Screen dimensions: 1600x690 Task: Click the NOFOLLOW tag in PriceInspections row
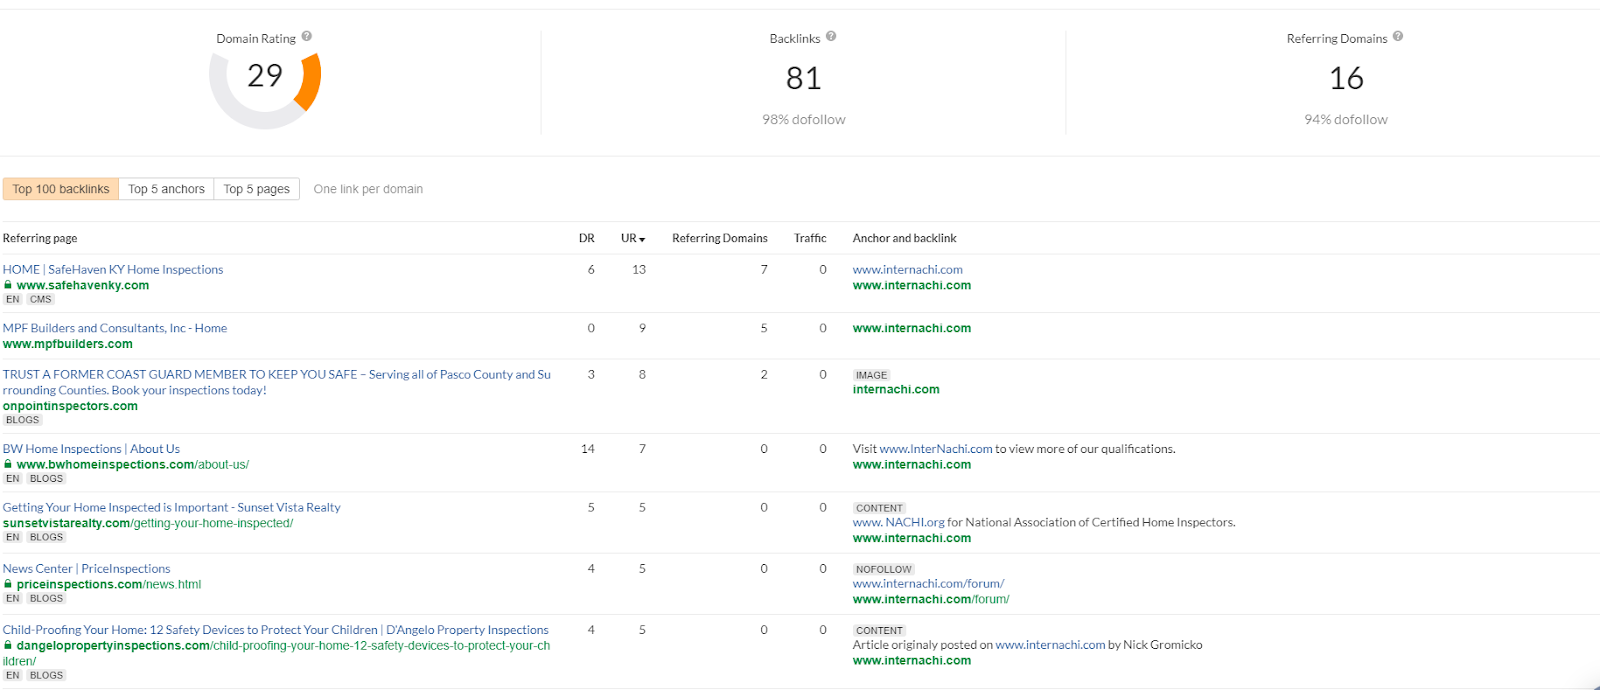click(884, 569)
